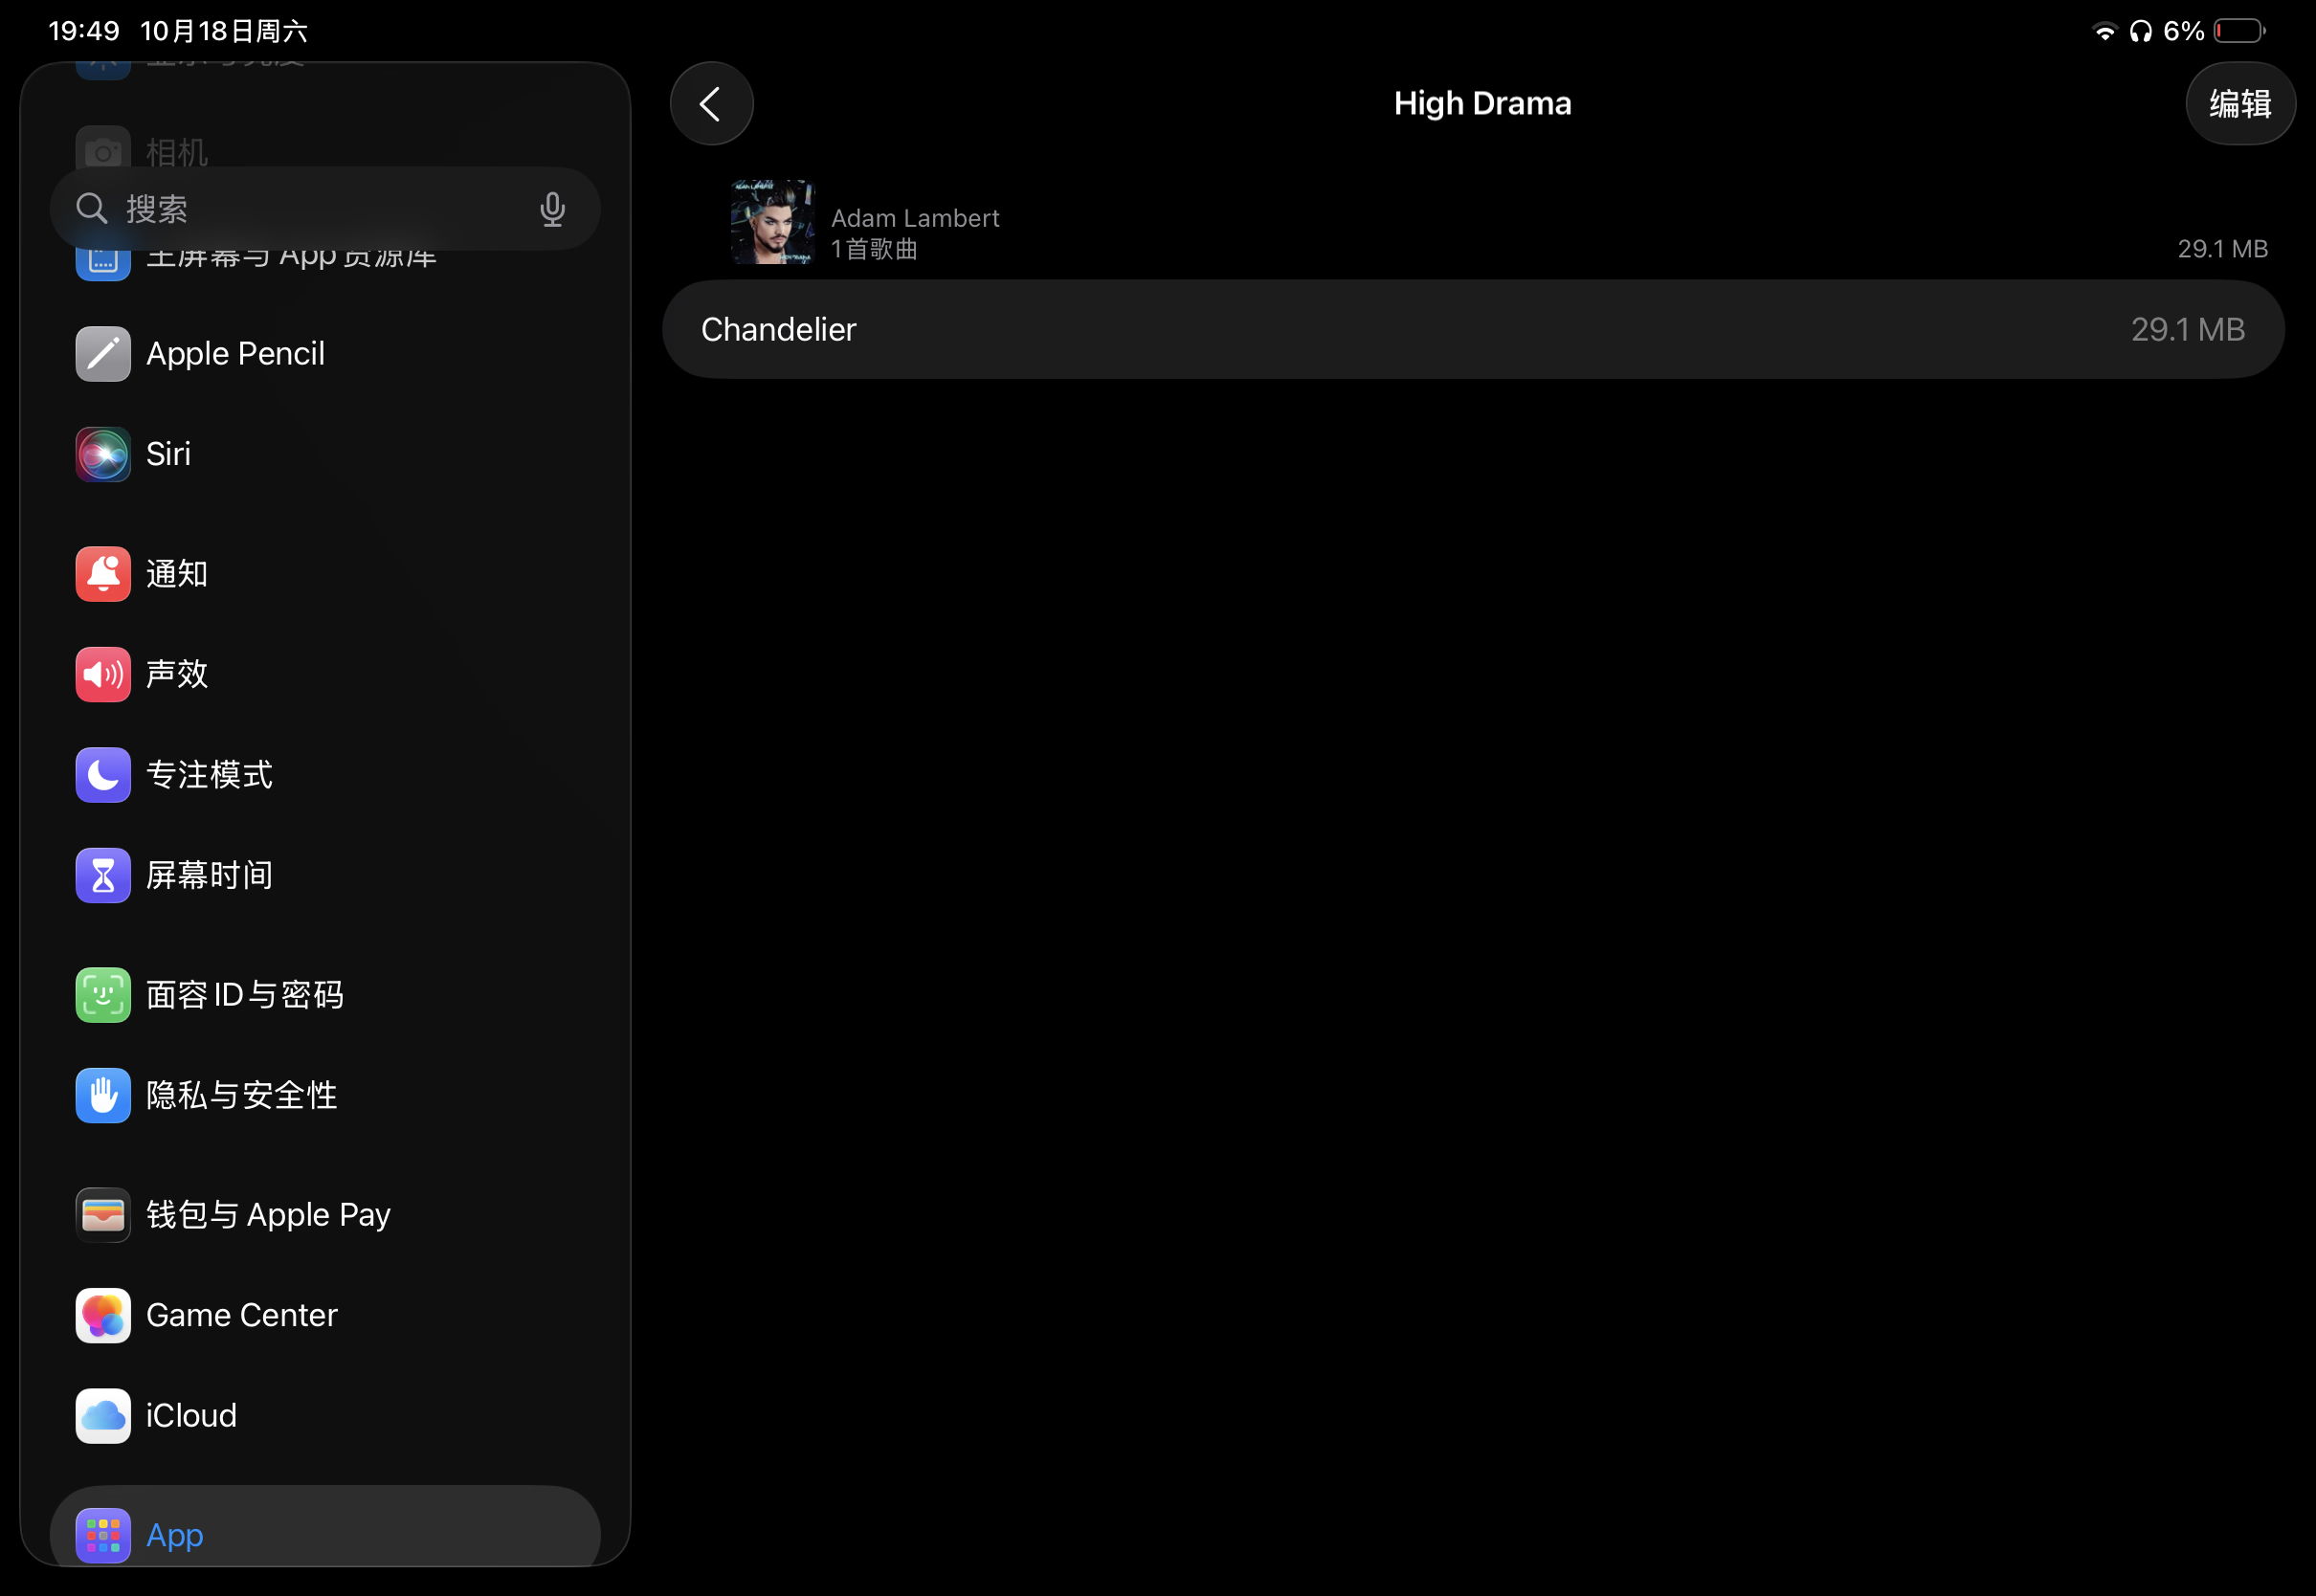Open the Siri icon
The height and width of the screenshot is (1596, 2316).
[103, 454]
